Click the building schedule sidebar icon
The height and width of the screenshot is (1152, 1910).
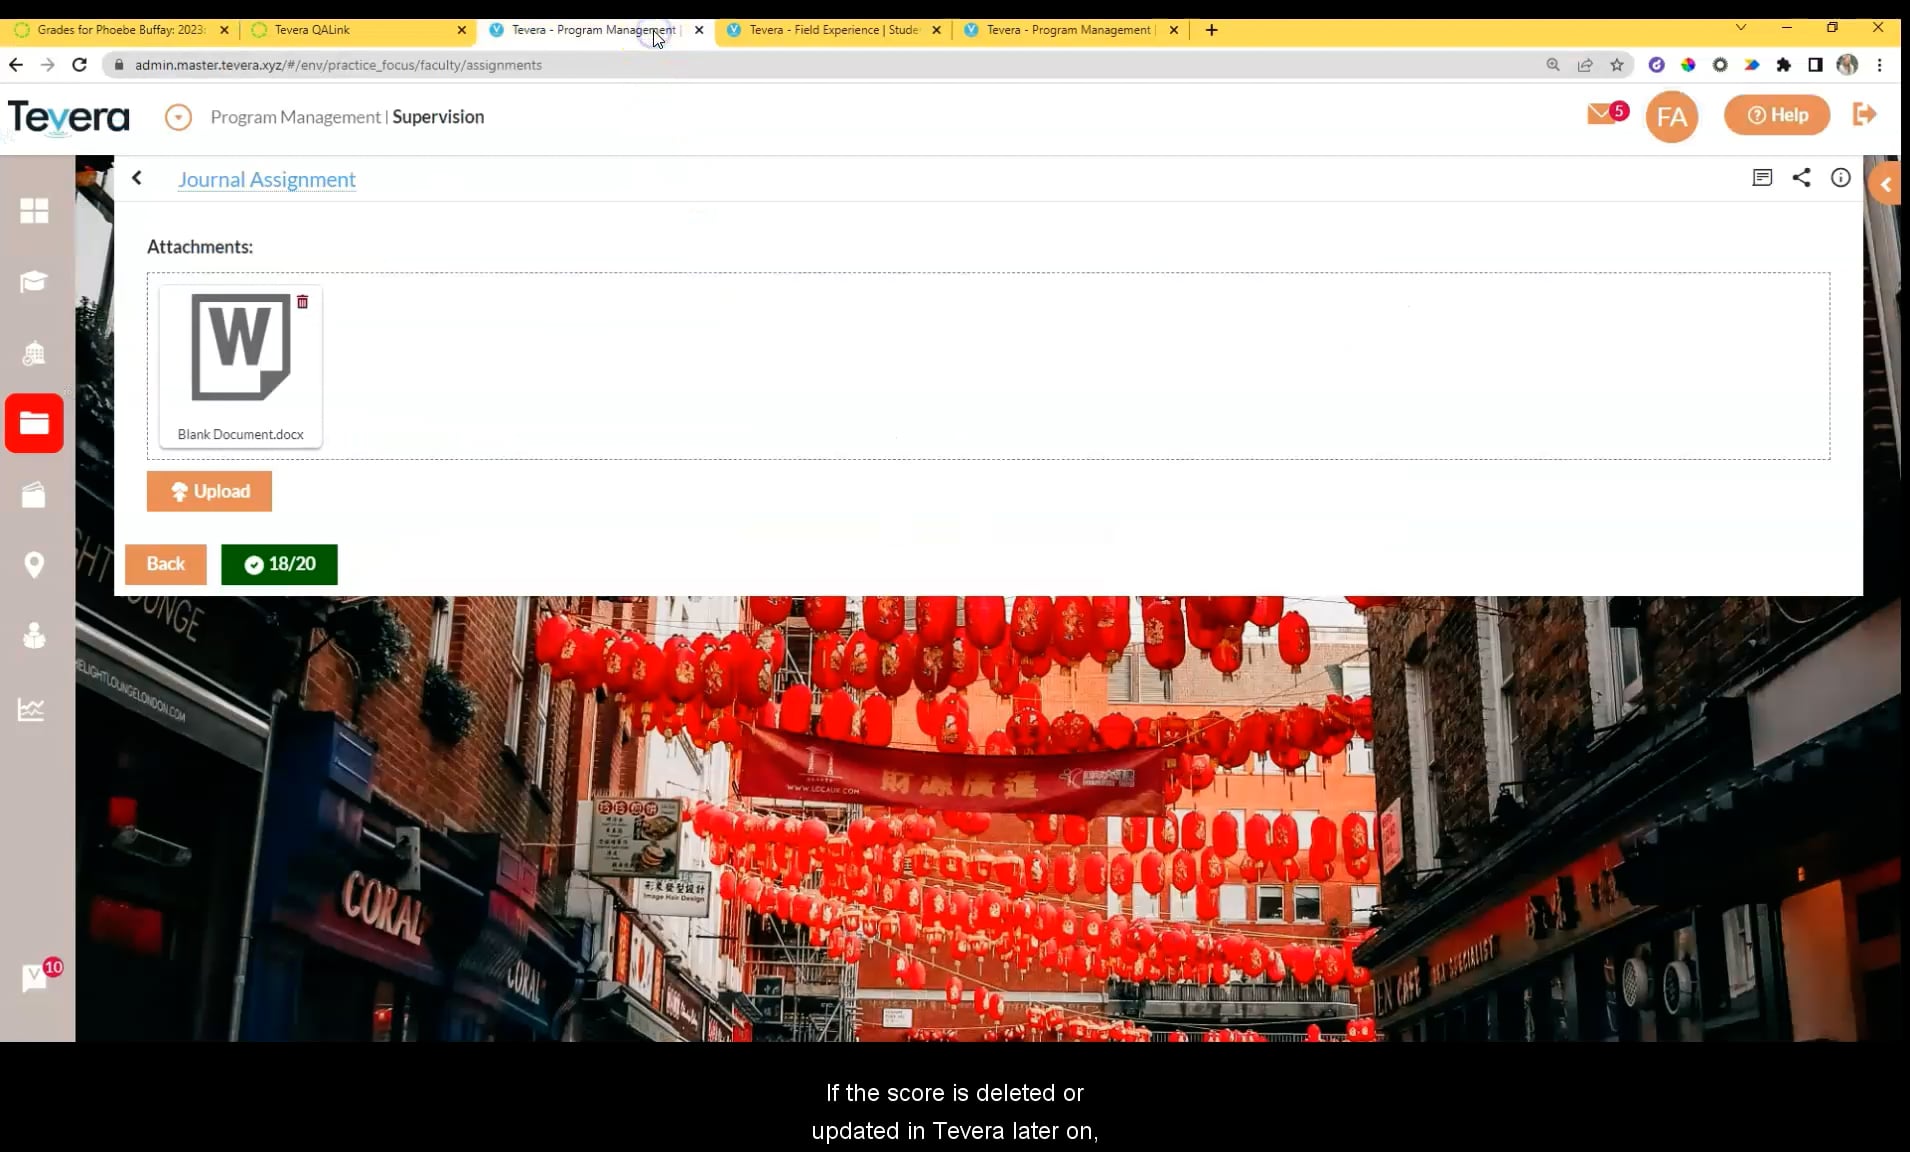[x=35, y=354]
